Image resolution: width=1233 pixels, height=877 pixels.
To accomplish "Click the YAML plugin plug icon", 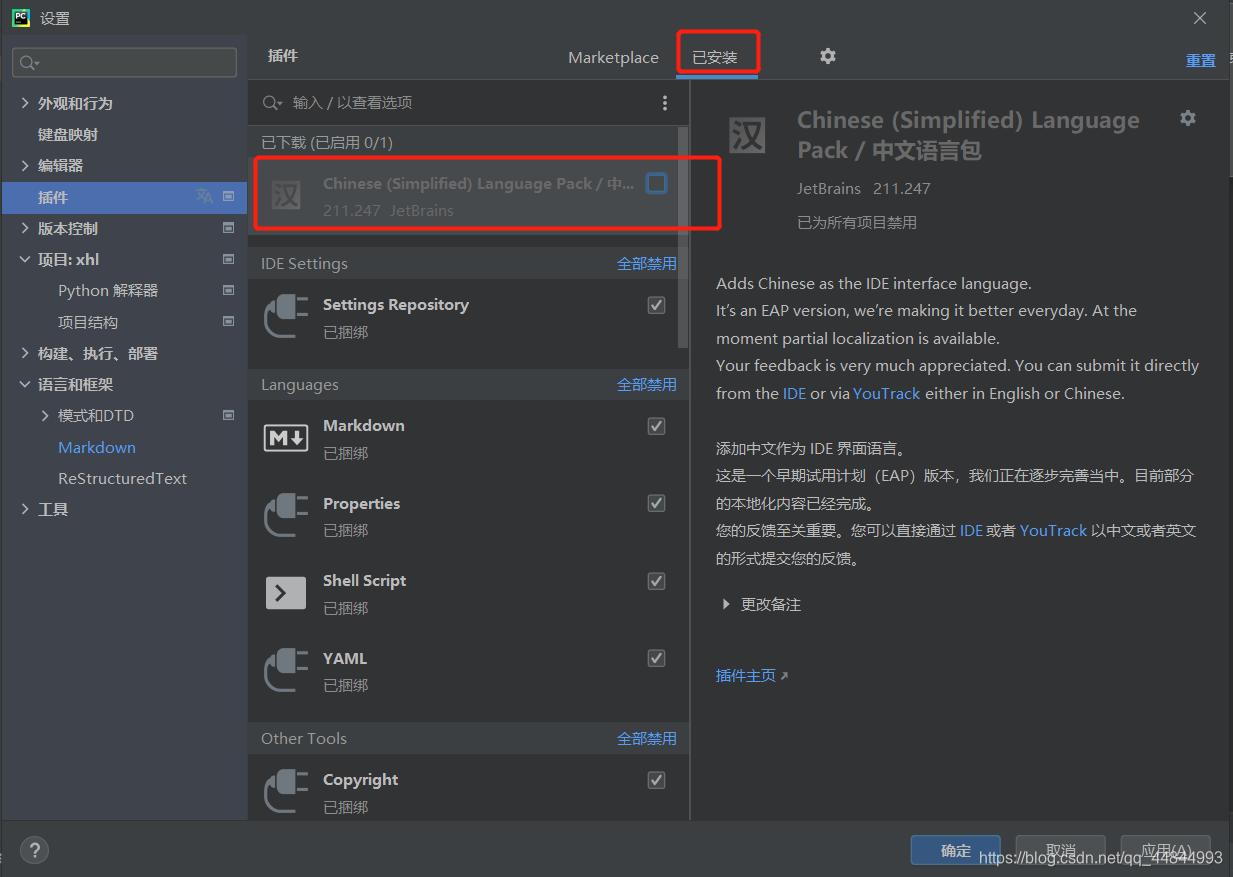I will 286,671.
